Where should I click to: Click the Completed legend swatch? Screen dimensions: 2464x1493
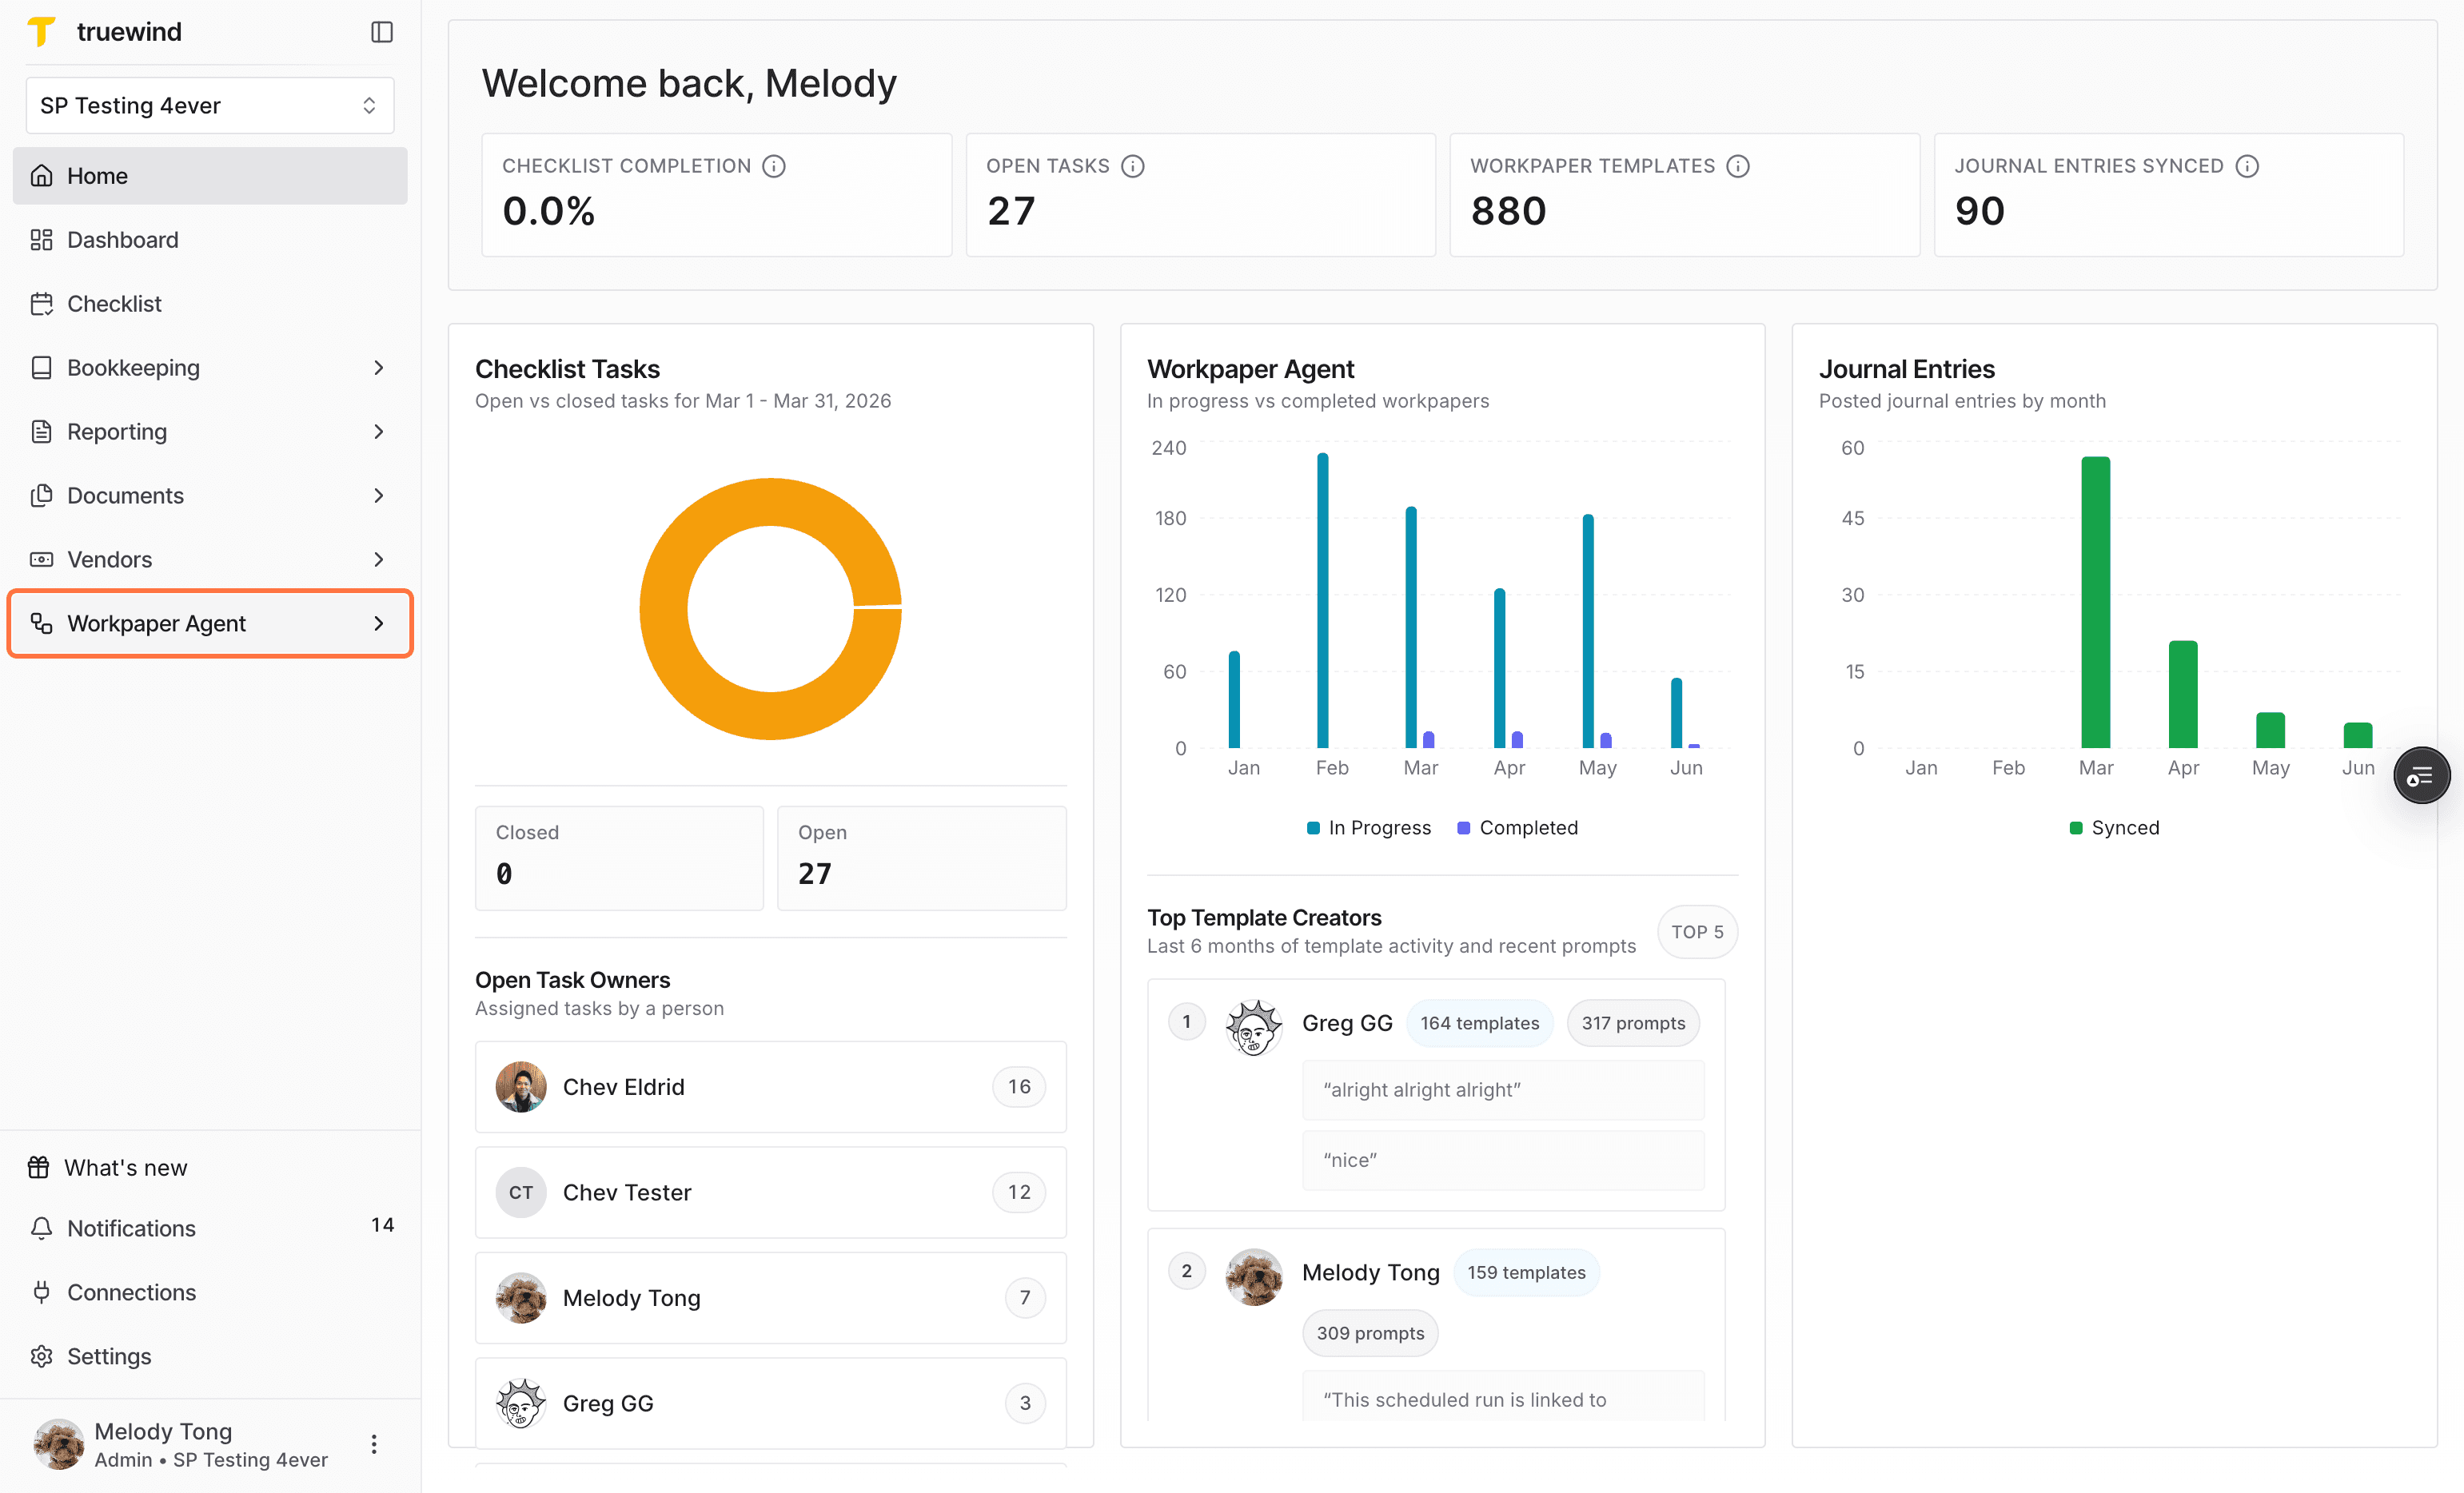1464,828
